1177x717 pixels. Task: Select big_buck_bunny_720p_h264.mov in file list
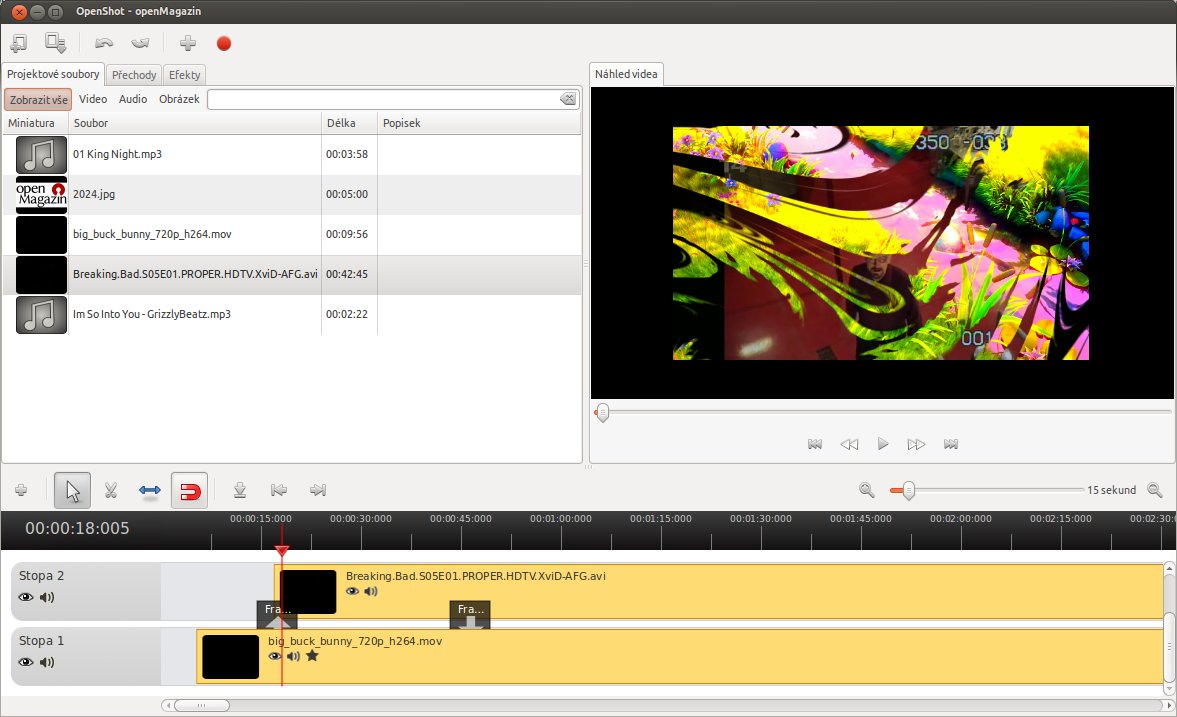click(x=291, y=234)
